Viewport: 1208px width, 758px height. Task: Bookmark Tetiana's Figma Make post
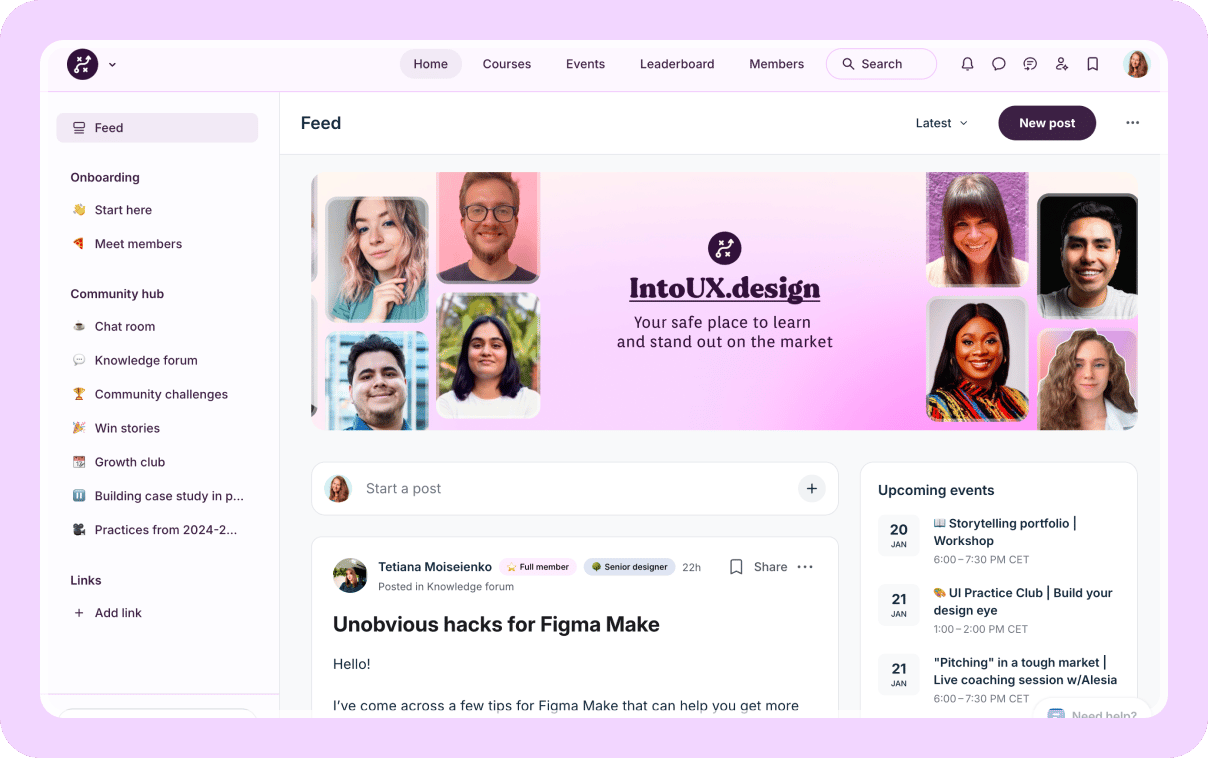coord(736,567)
